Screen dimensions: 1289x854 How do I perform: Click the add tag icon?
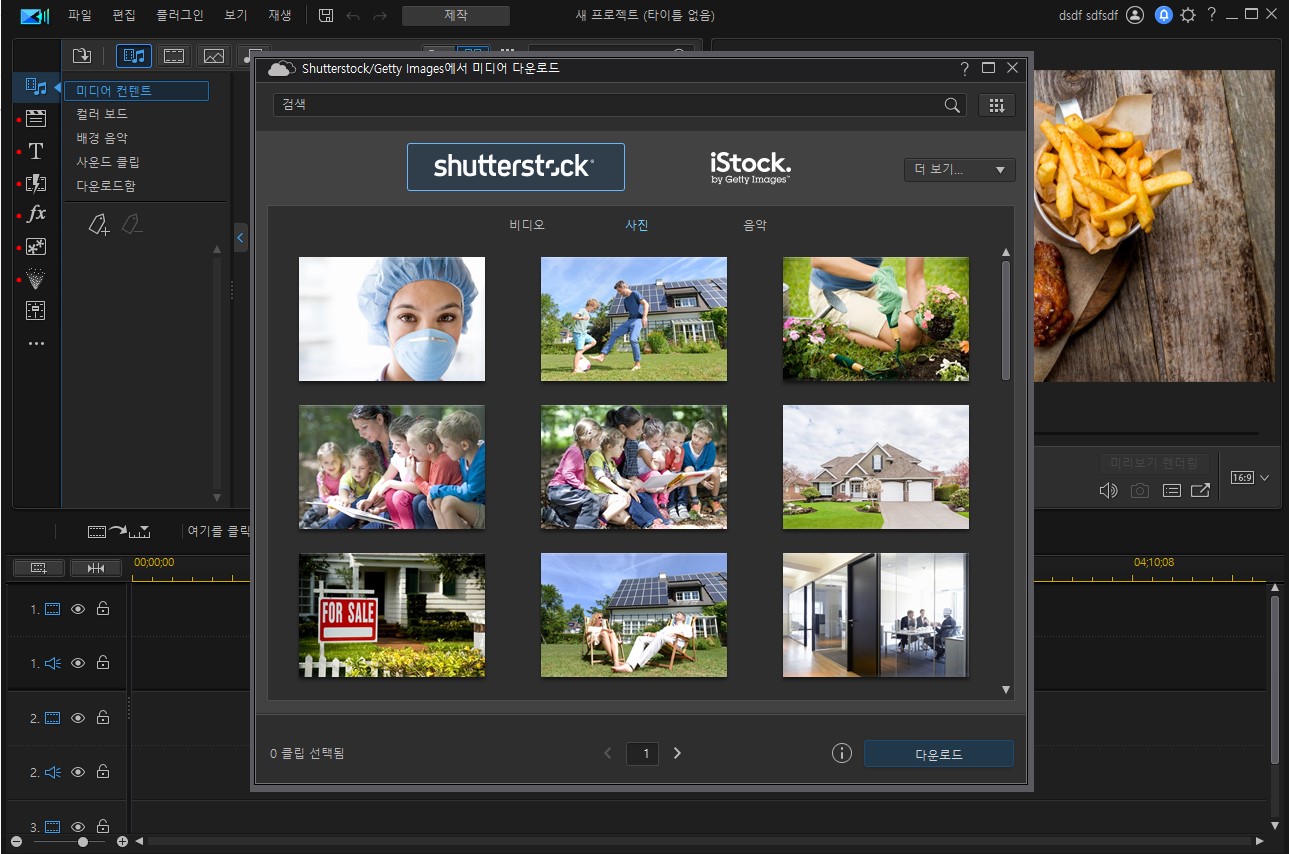click(98, 225)
